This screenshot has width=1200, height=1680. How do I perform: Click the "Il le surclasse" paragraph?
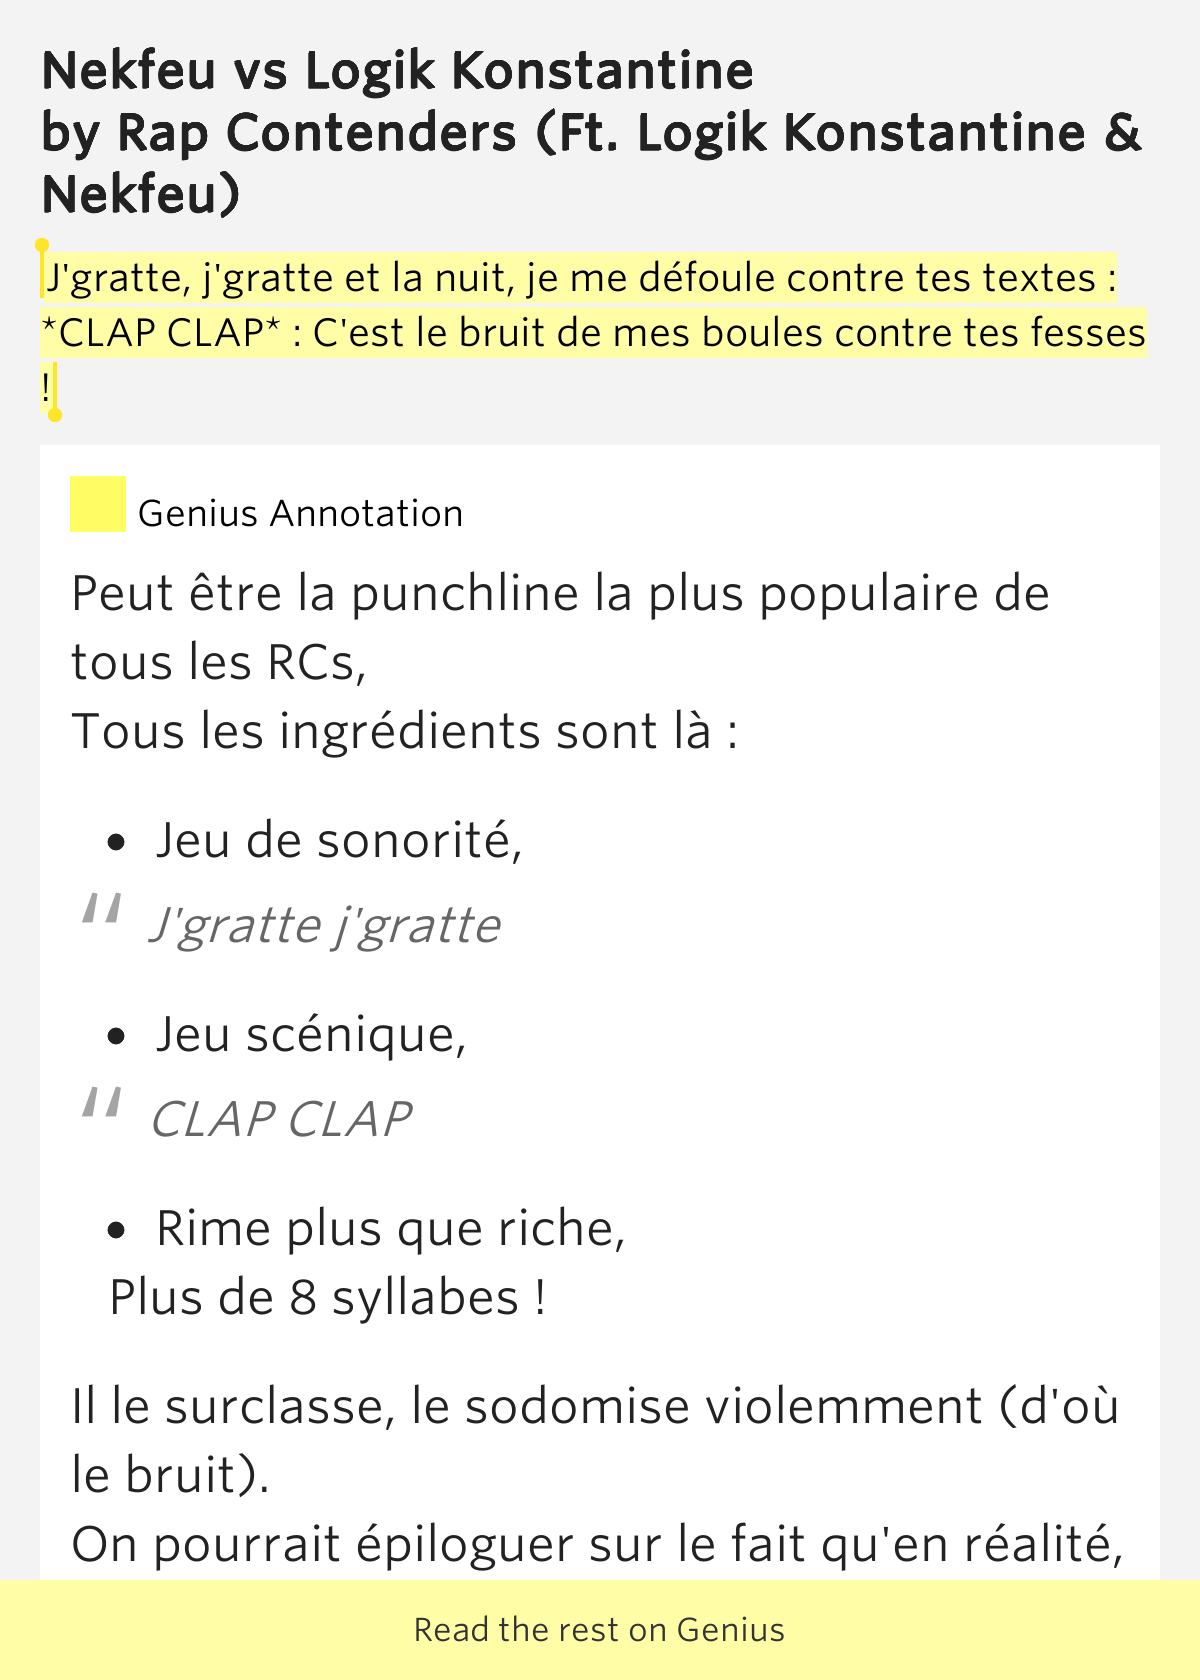pos(594,1407)
